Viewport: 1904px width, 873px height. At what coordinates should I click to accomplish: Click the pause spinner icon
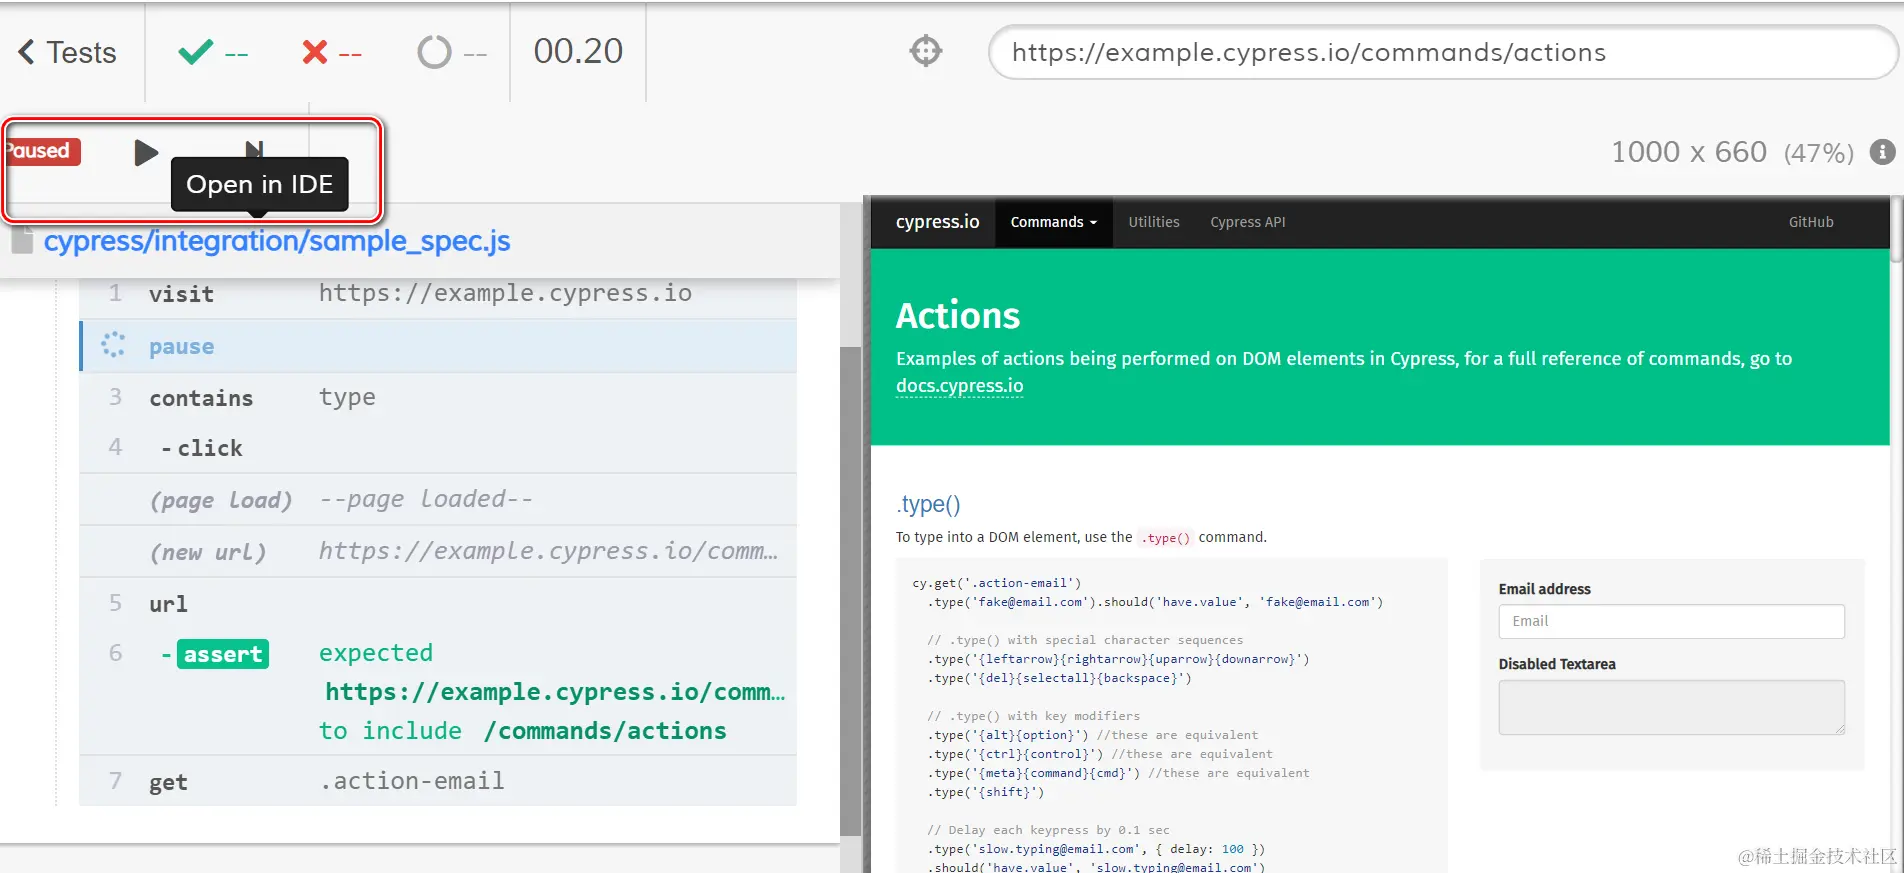click(x=113, y=345)
